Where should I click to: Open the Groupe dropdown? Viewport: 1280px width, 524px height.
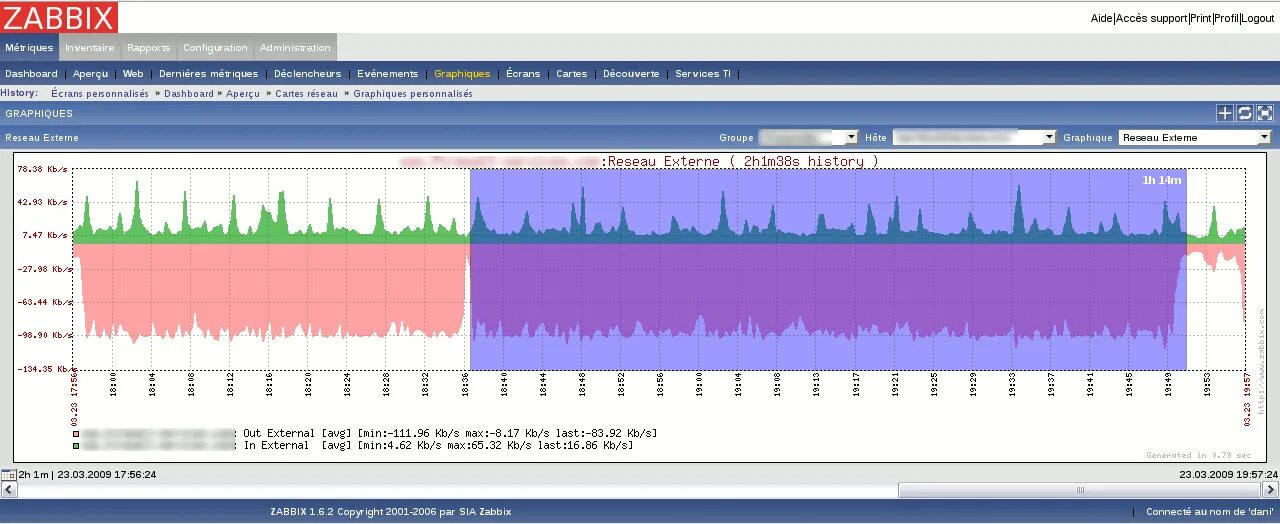click(808, 137)
